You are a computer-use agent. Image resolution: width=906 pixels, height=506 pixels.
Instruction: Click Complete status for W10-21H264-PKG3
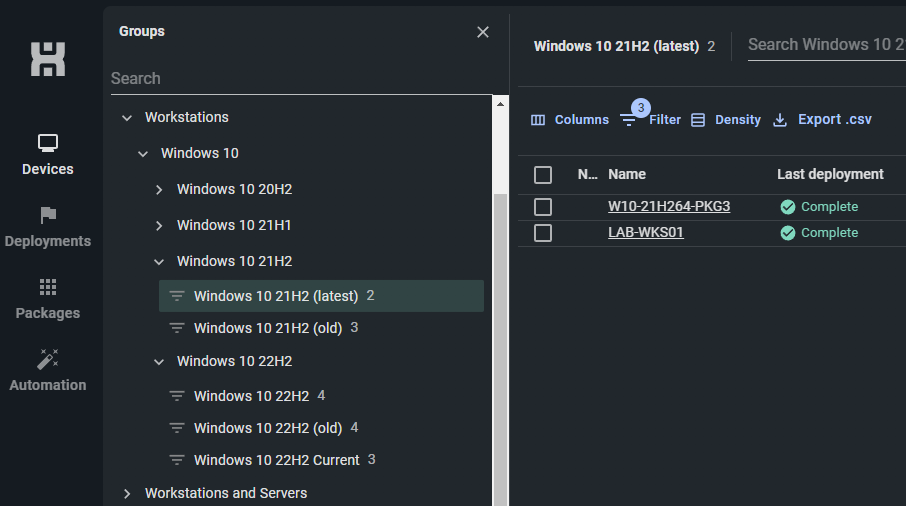click(830, 207)
